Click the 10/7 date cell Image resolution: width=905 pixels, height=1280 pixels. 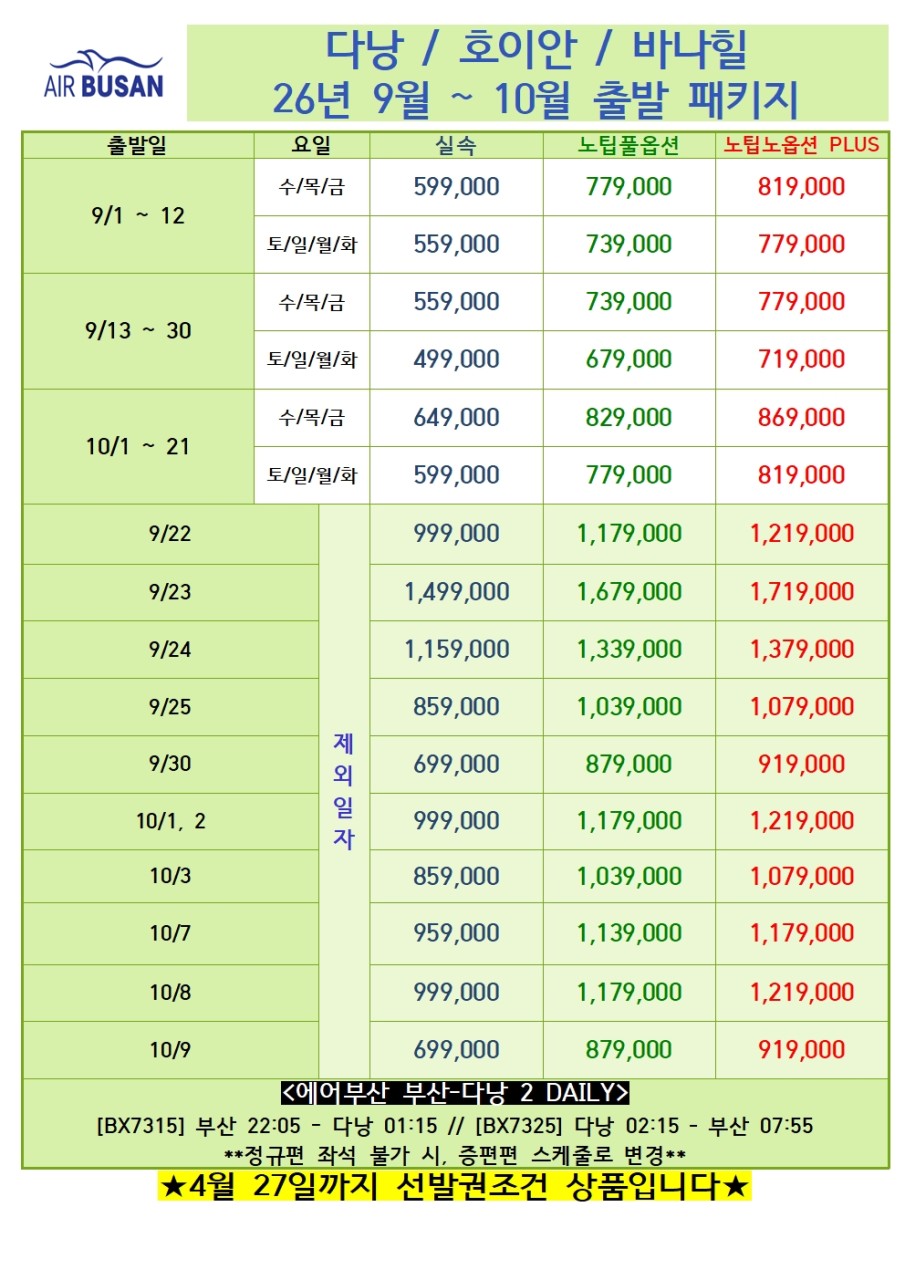pos(170,933)
